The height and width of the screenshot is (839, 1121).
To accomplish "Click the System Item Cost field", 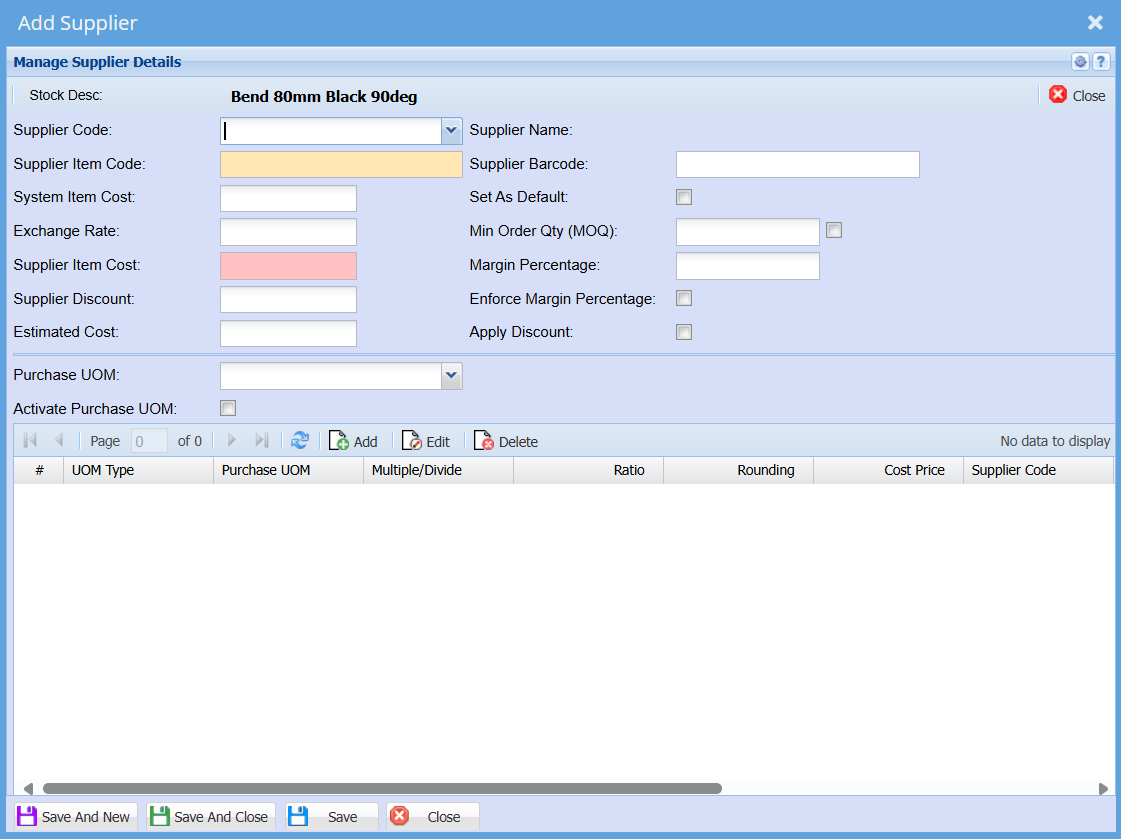I will tap(288, 198).
